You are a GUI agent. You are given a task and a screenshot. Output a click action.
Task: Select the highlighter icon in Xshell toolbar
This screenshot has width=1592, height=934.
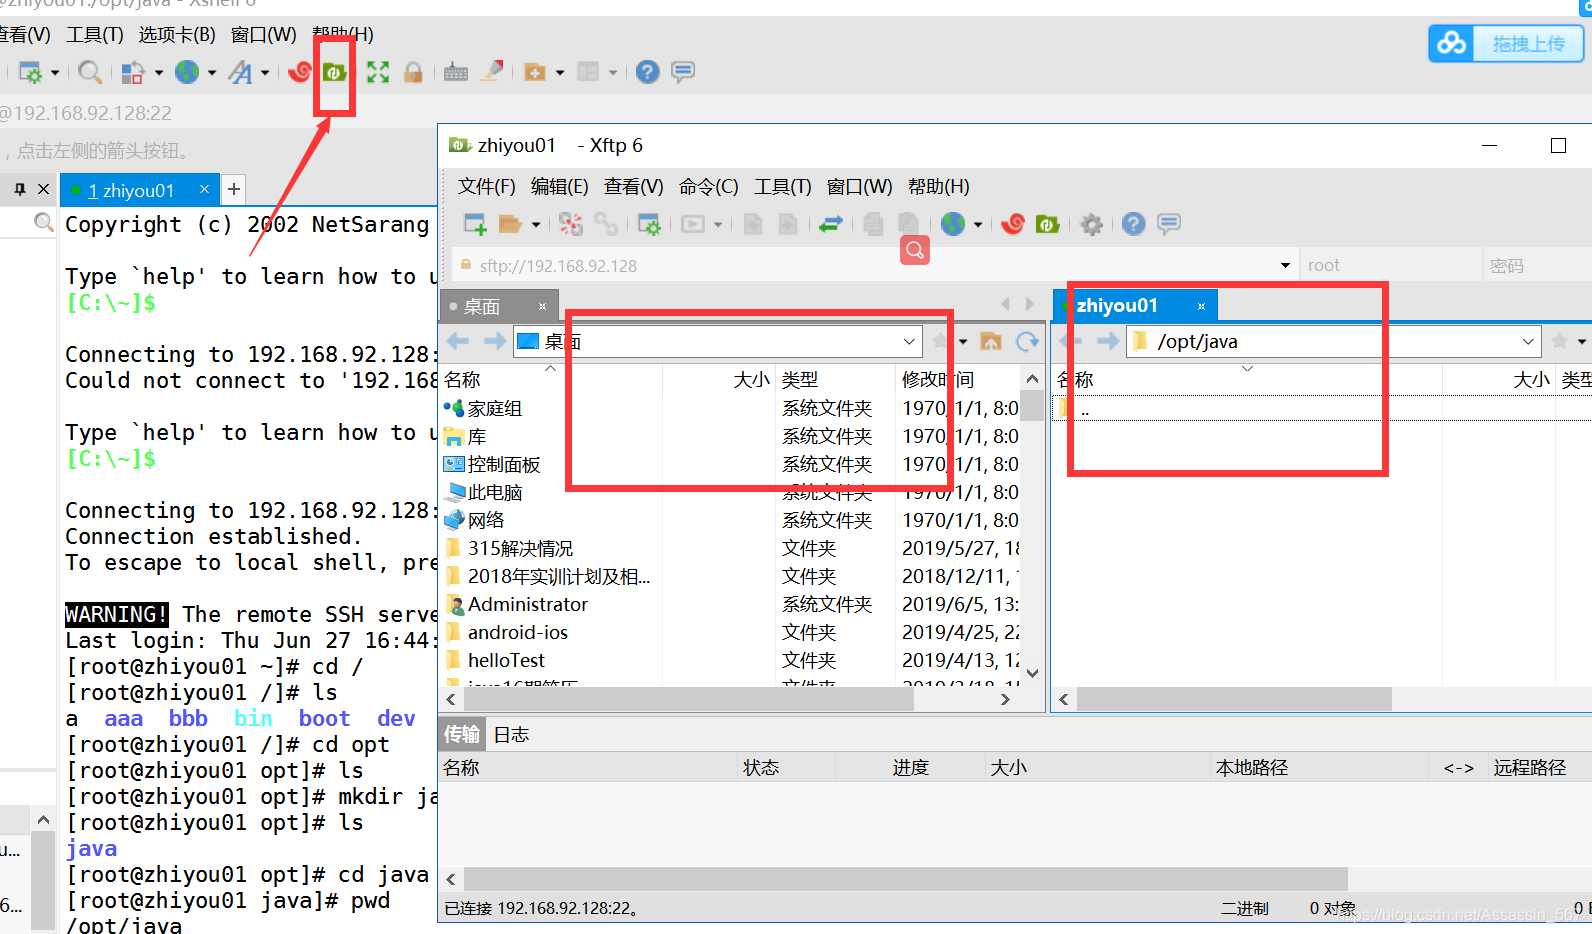tap(492, 71)
